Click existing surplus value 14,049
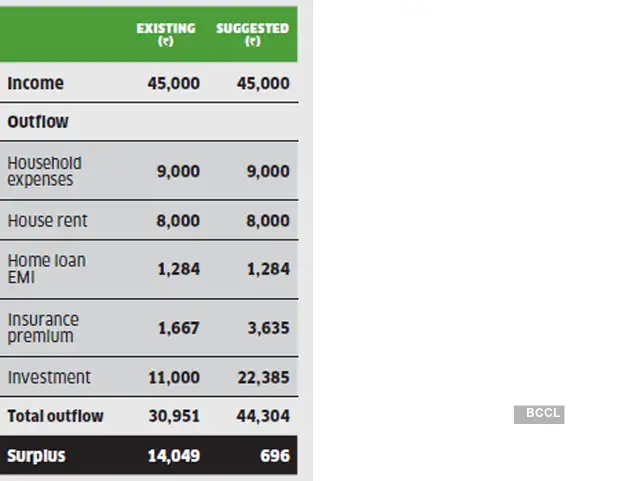 pyautogui.click(x=174, y=456)
